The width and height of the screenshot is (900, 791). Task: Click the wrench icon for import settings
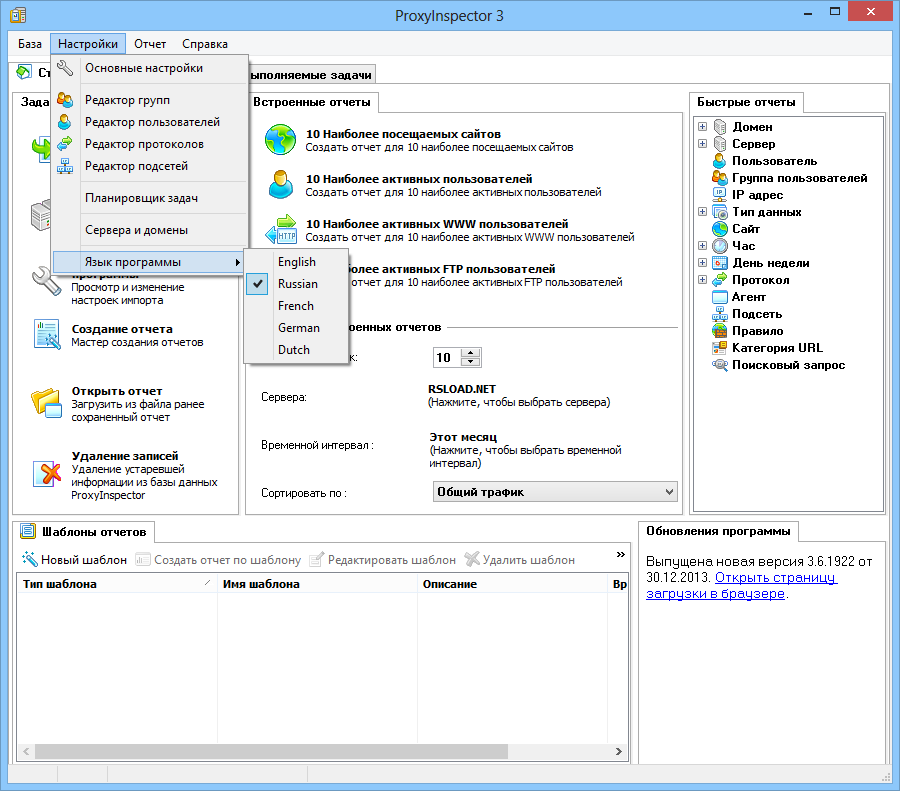coord(47,281)
